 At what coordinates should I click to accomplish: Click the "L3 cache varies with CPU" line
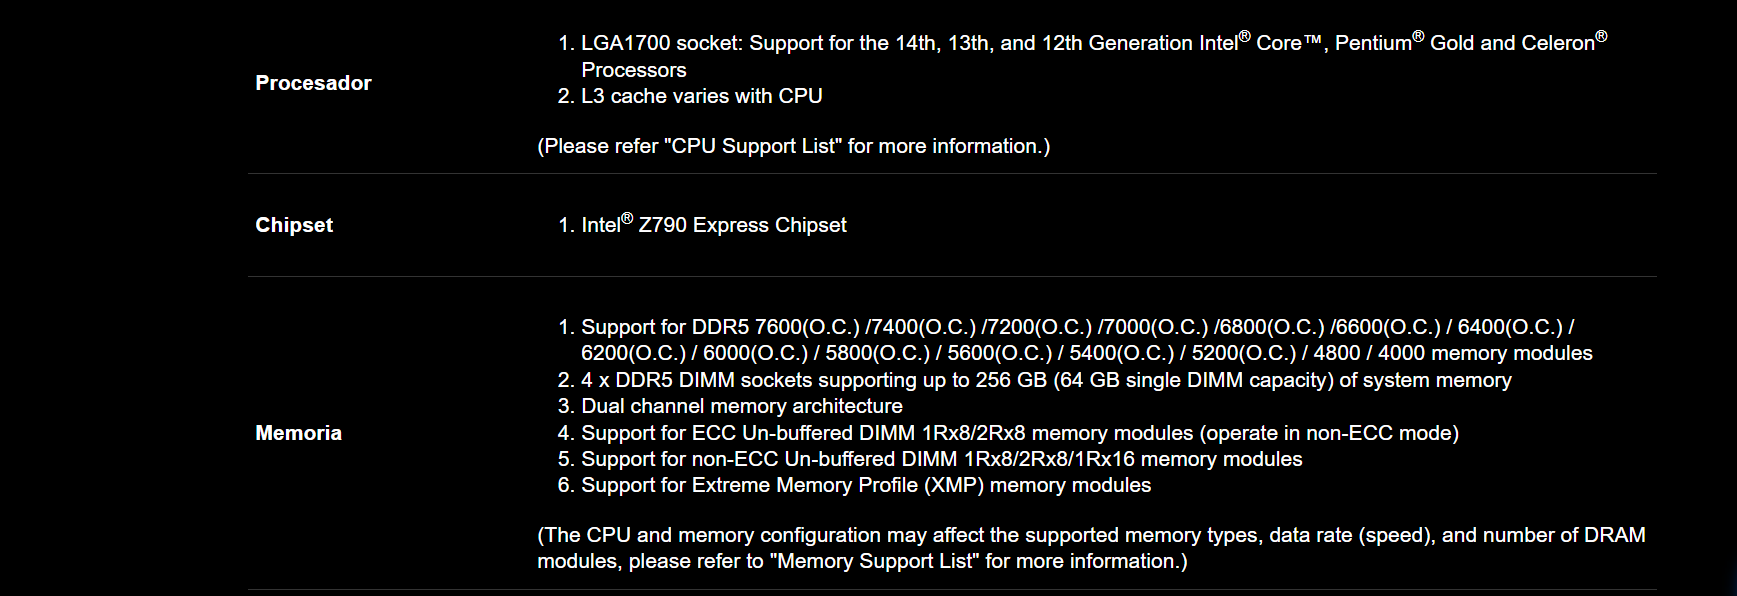pos(701,96)
